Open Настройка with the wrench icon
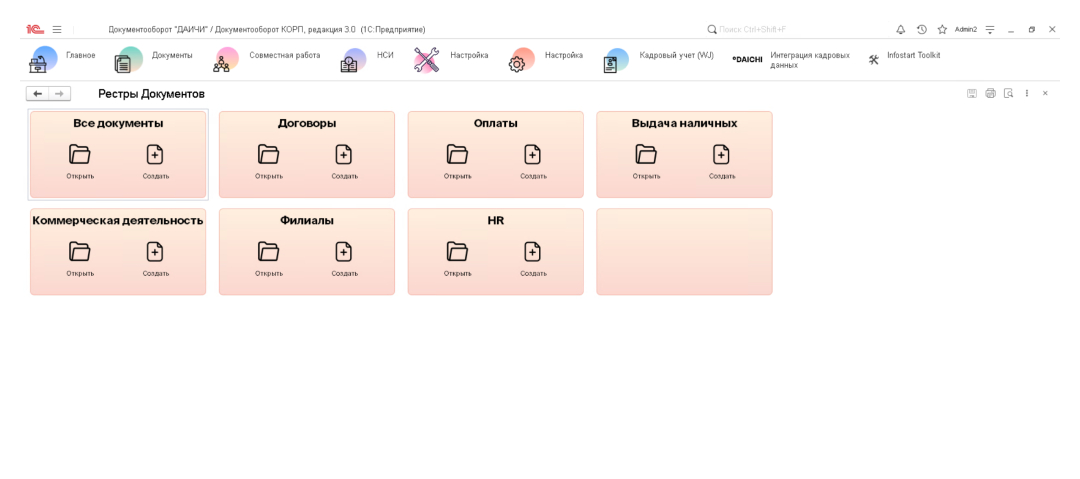 [451, 59]
